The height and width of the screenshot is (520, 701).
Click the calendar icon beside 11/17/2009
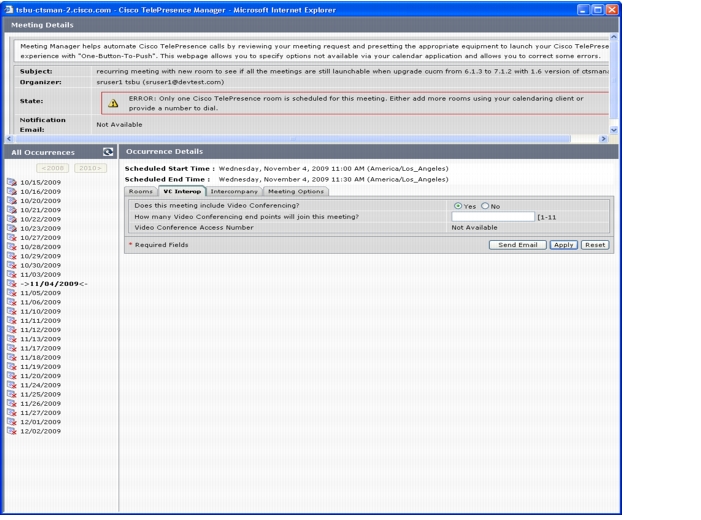12,348
